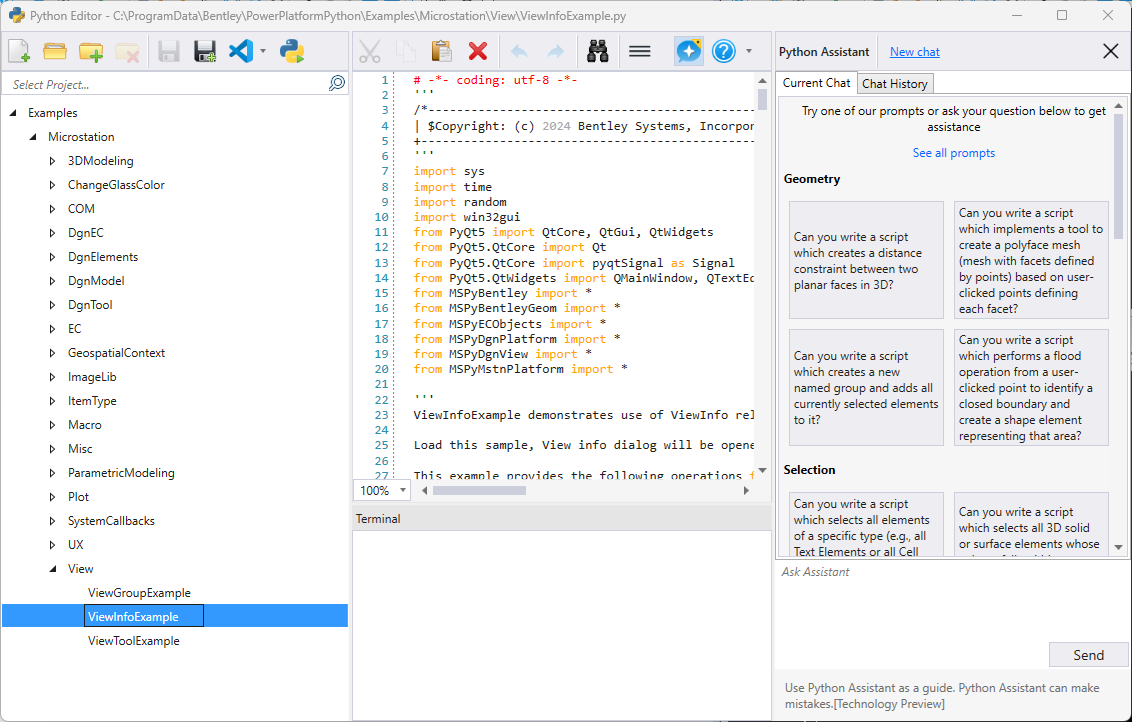The width and height of the screenshot is (1132, 722).
Task: Open Help using the question mark icon
Action: (x=723, y=51)
